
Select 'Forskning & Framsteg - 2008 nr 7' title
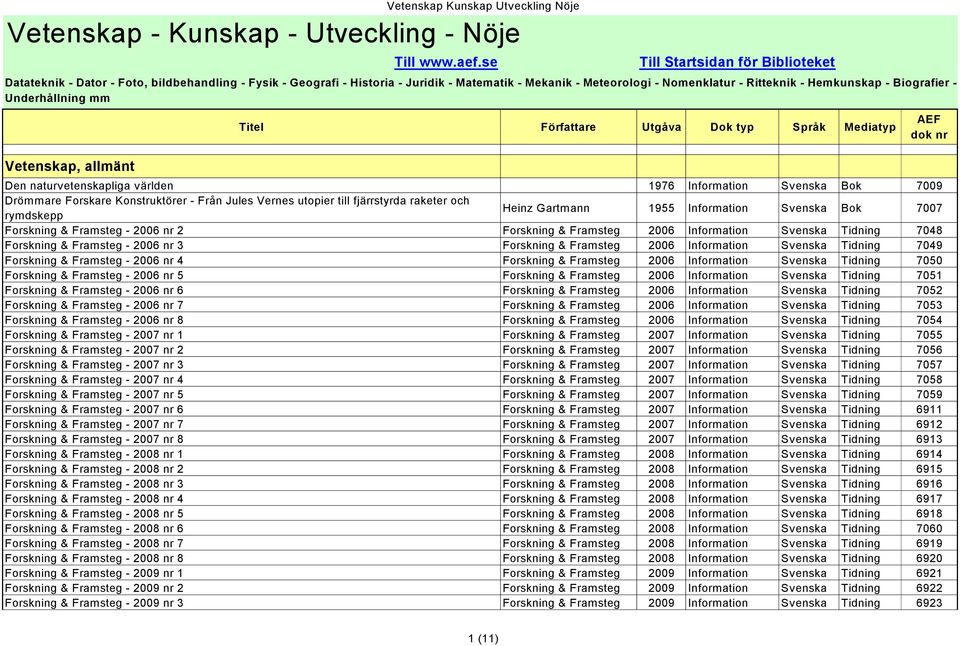[94, 543]
